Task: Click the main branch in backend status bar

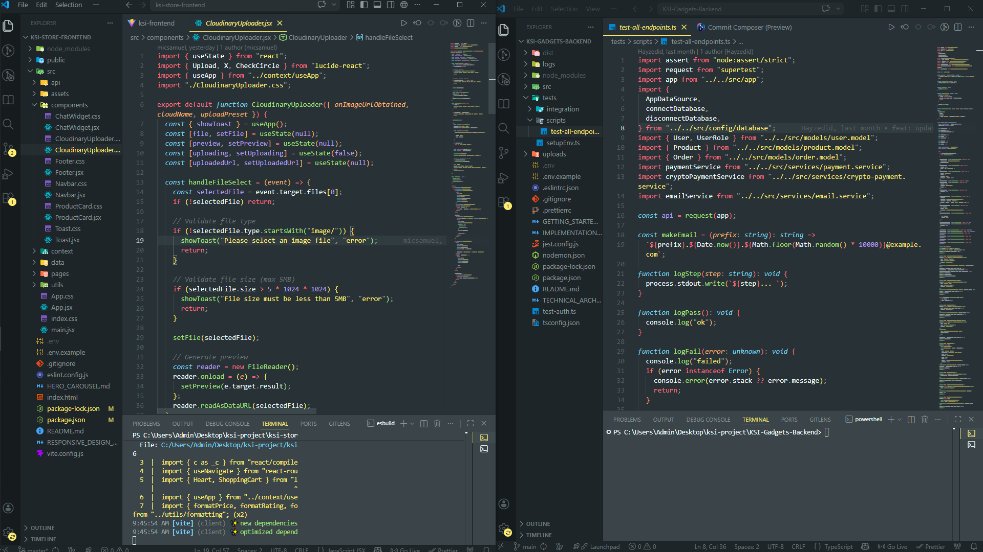Action: pyautogui.click(x=525, y=546)
